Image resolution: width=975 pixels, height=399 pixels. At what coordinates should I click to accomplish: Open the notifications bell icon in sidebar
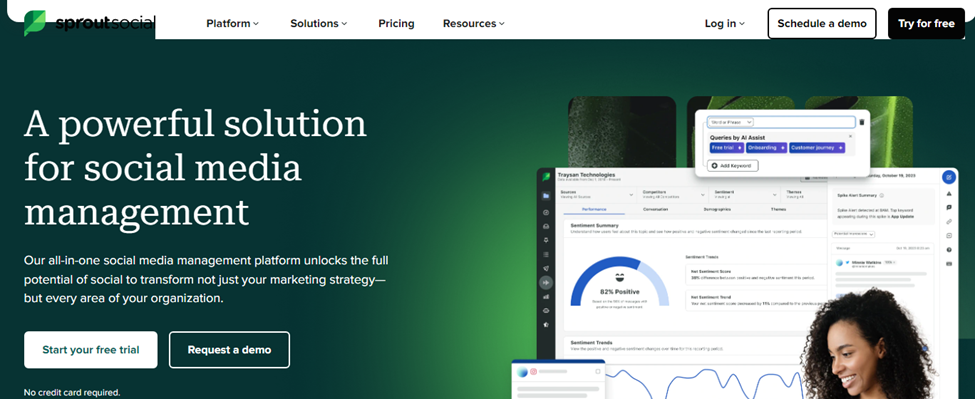pyautogui.click(x=546, y=240)
